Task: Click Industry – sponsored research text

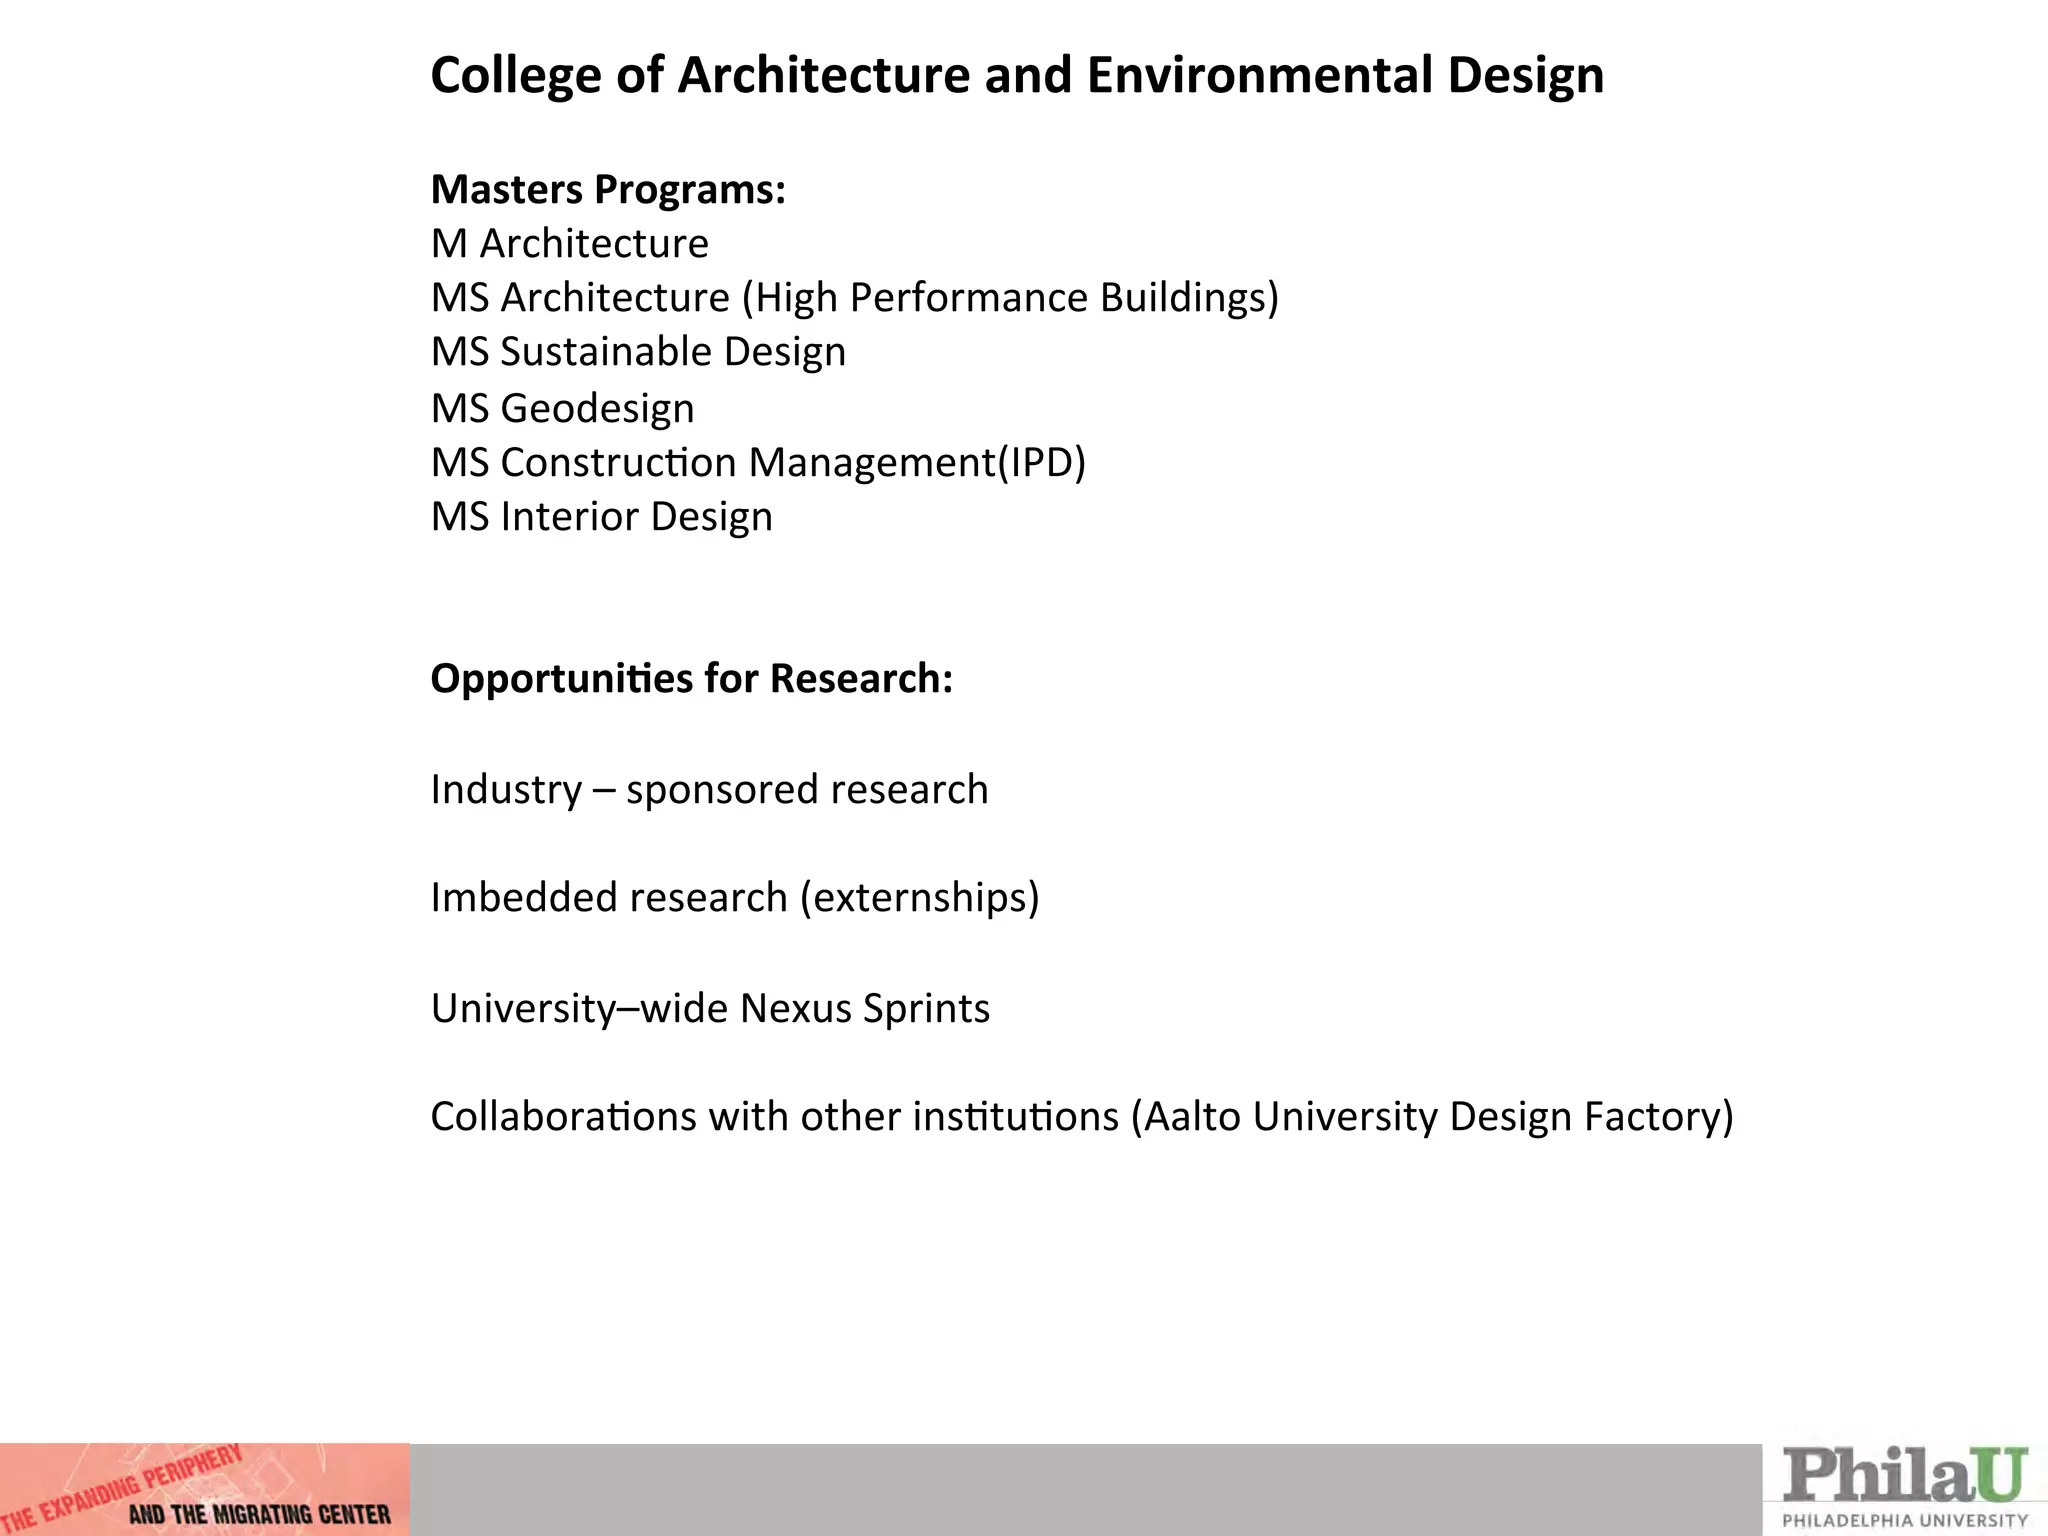Action: [x=709, y=790]
